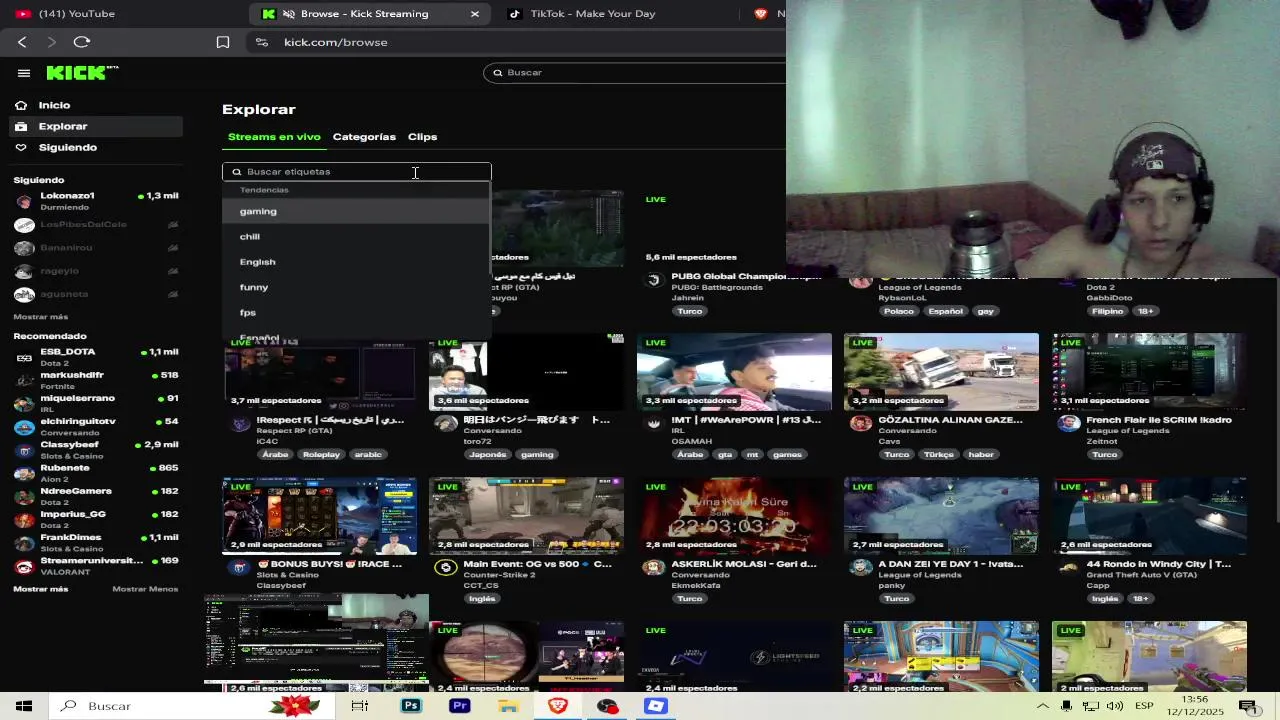Open miquelserrano recommended channel
Viewport: 1280px width, 720px height.
point(95,403)
